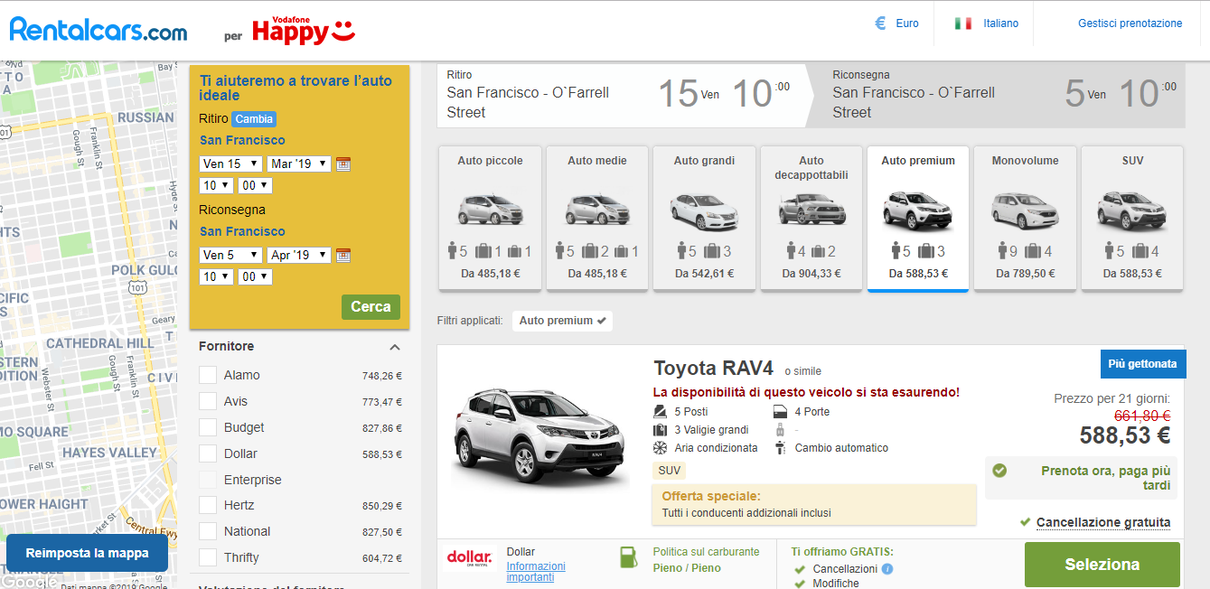Viewport: 1210px width, 589px height.
Task: Click the Cambia pickup location button
Action: point(254,119)
